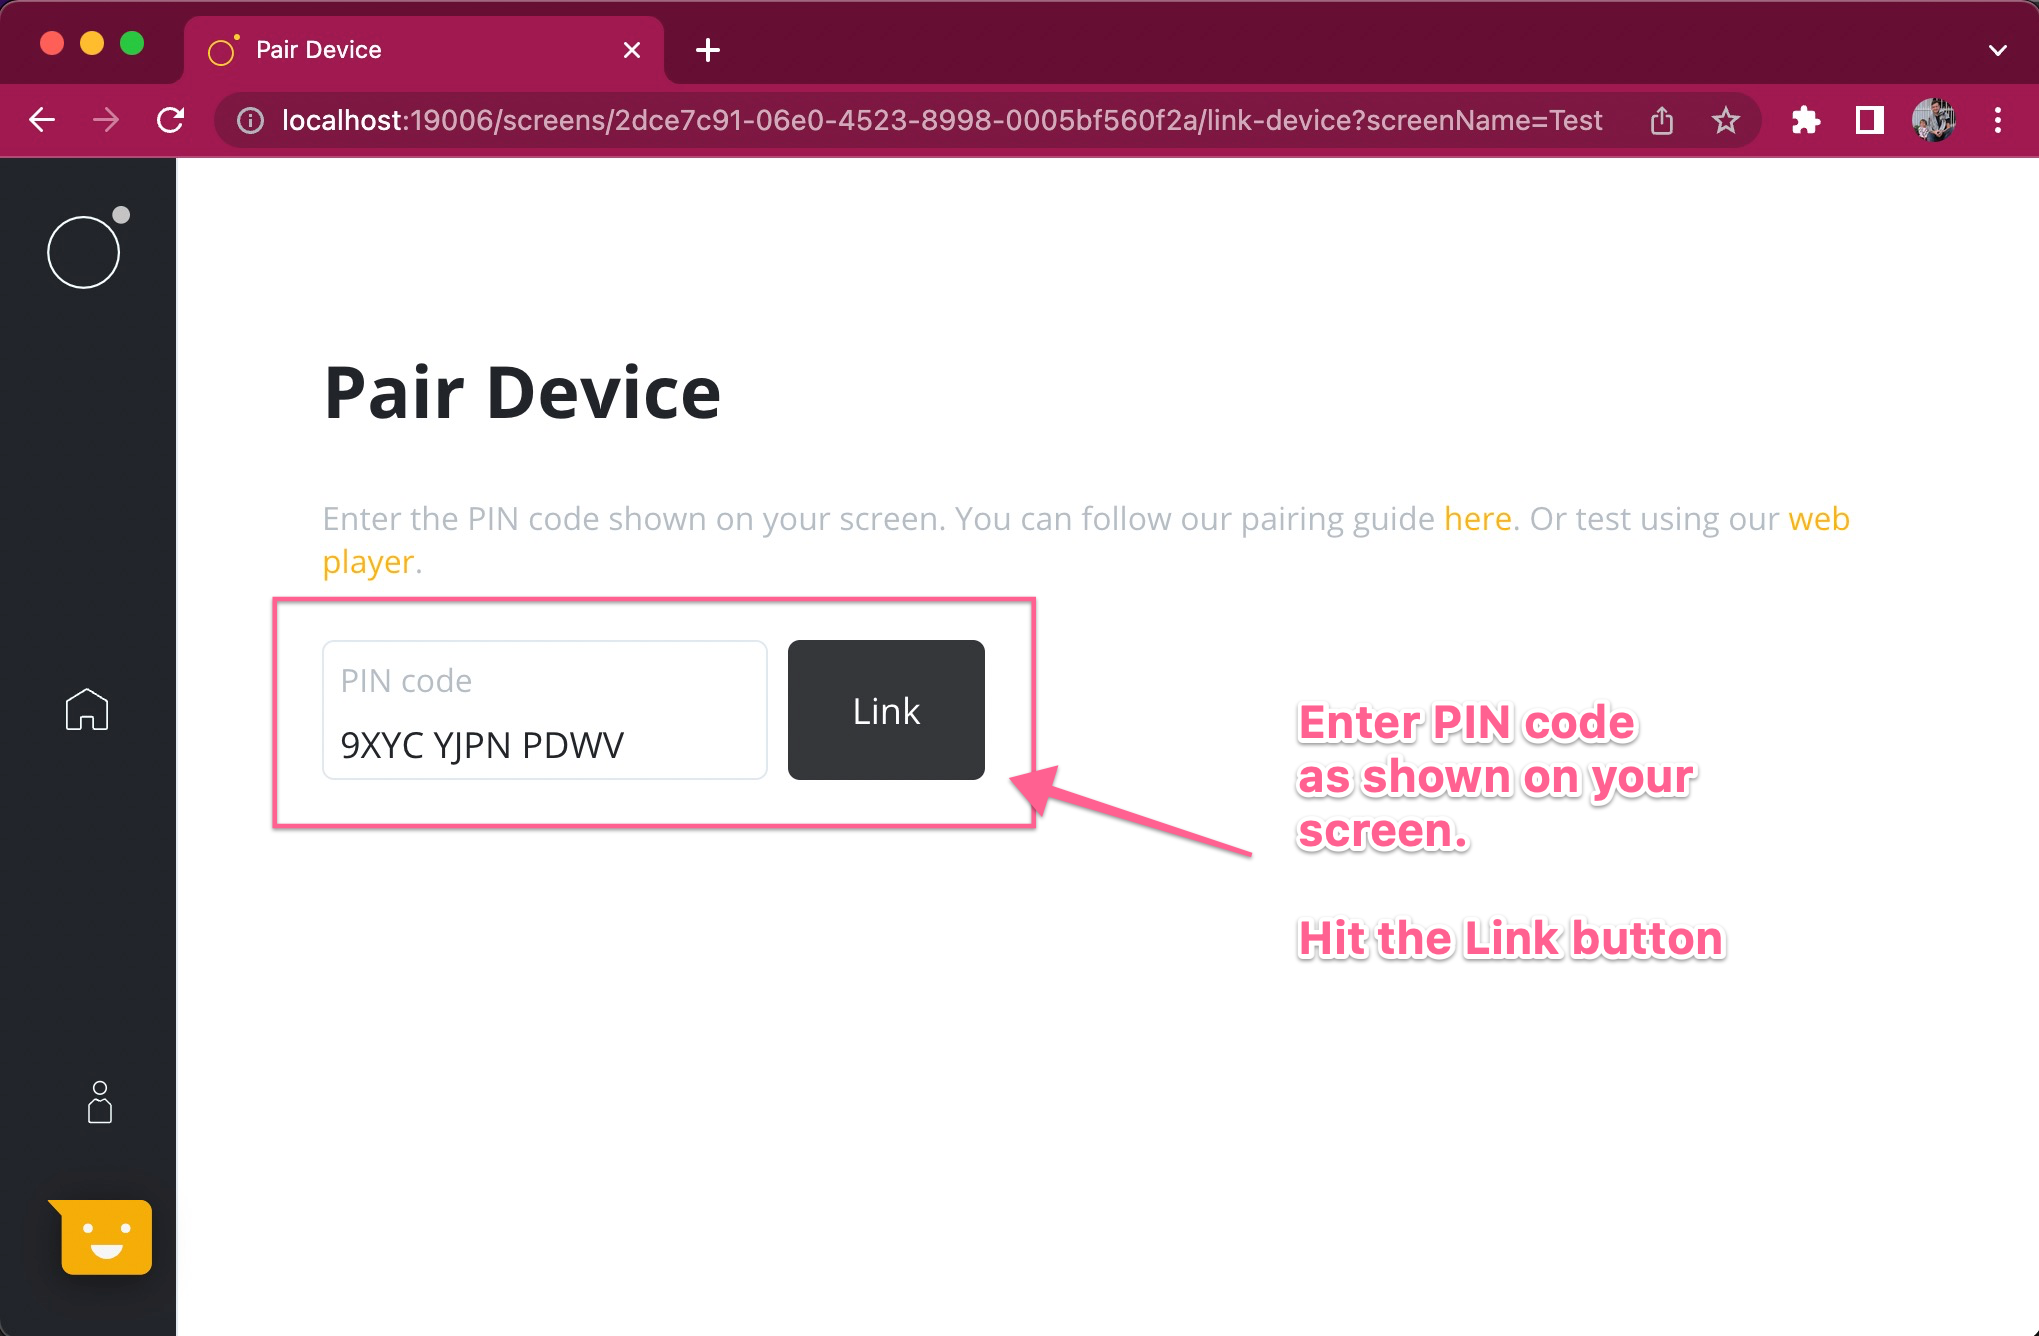Bookmark this page with the star icon

[1726, 120]
